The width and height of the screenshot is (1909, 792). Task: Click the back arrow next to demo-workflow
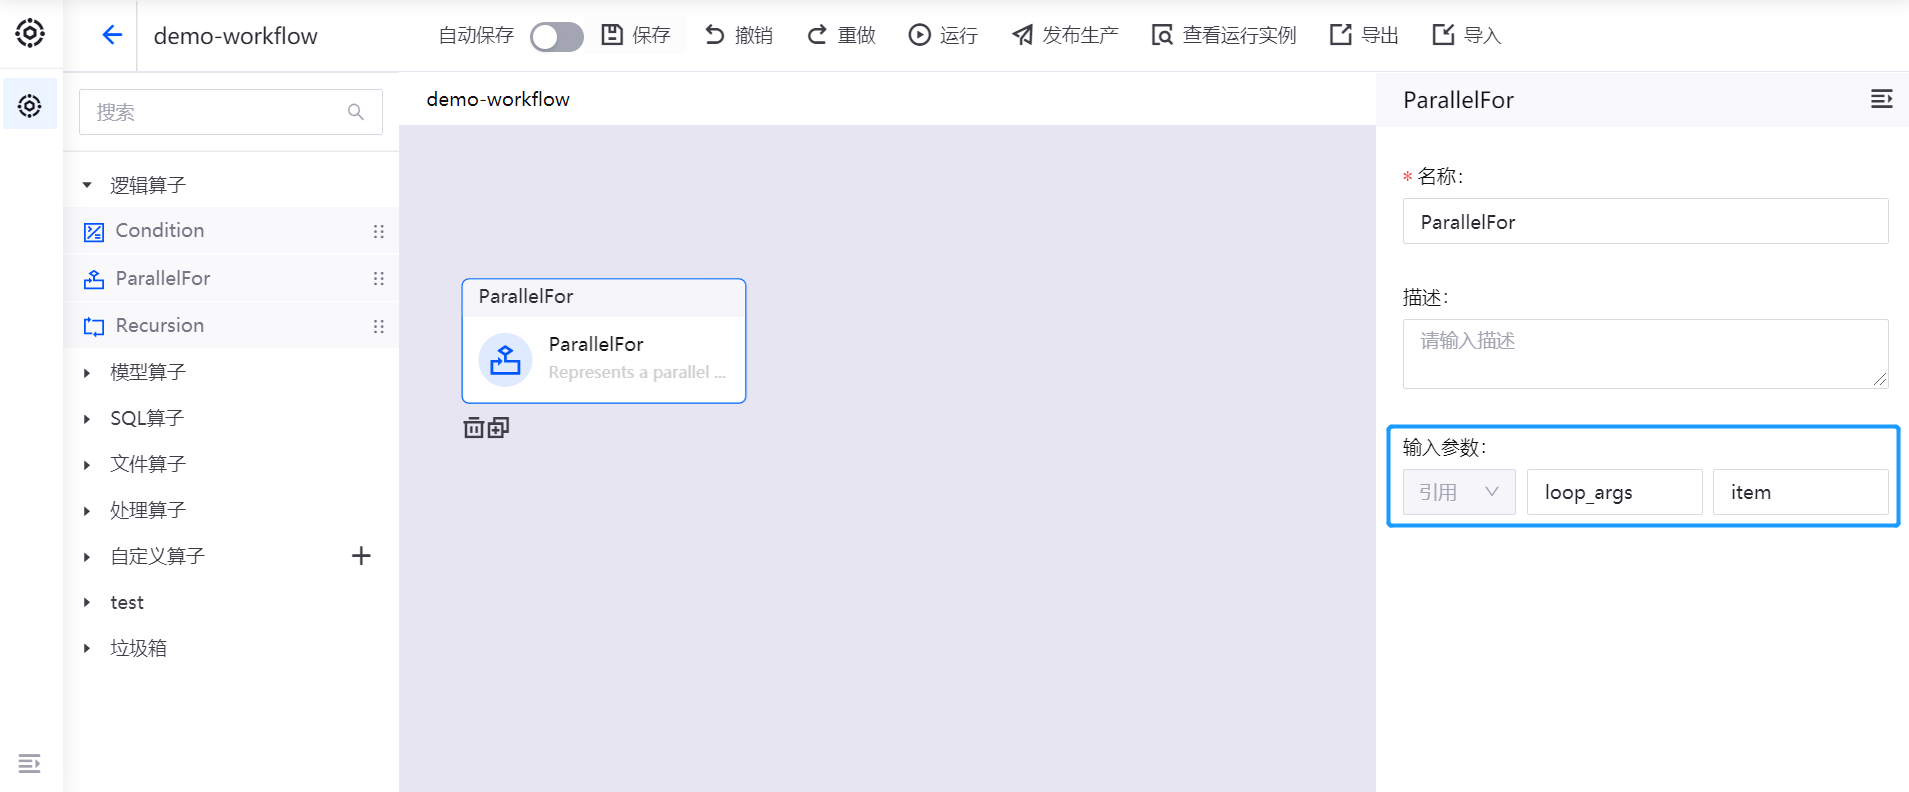pos(111,36)
